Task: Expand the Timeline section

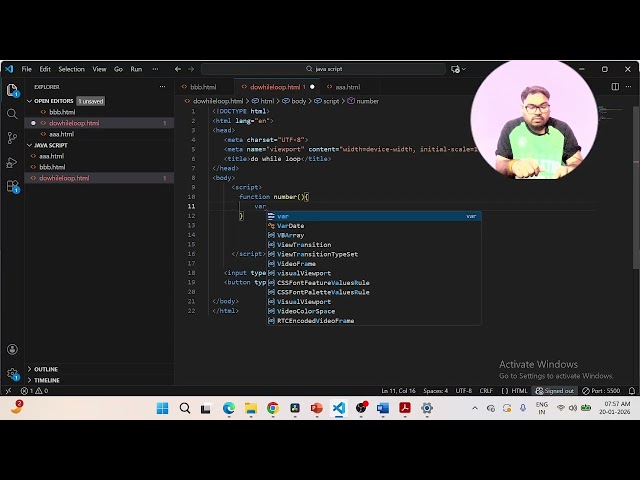Action: (29, 380)
